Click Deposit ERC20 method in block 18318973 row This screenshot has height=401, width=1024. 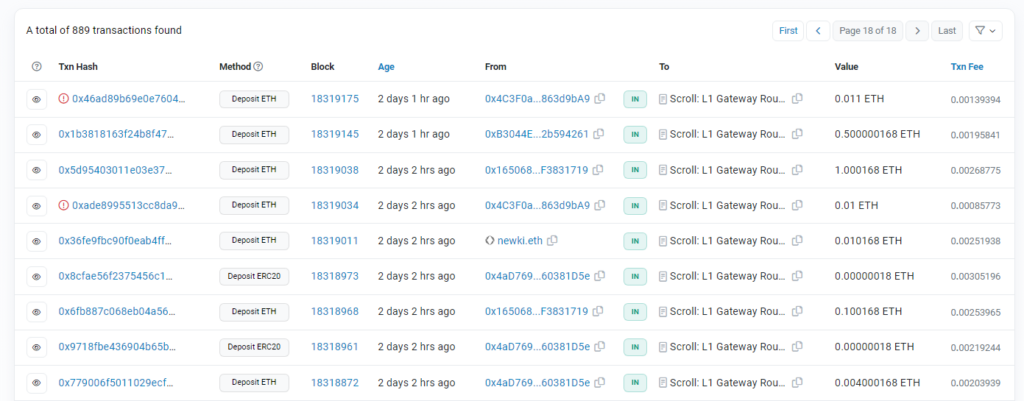click(x=254, y=276)
